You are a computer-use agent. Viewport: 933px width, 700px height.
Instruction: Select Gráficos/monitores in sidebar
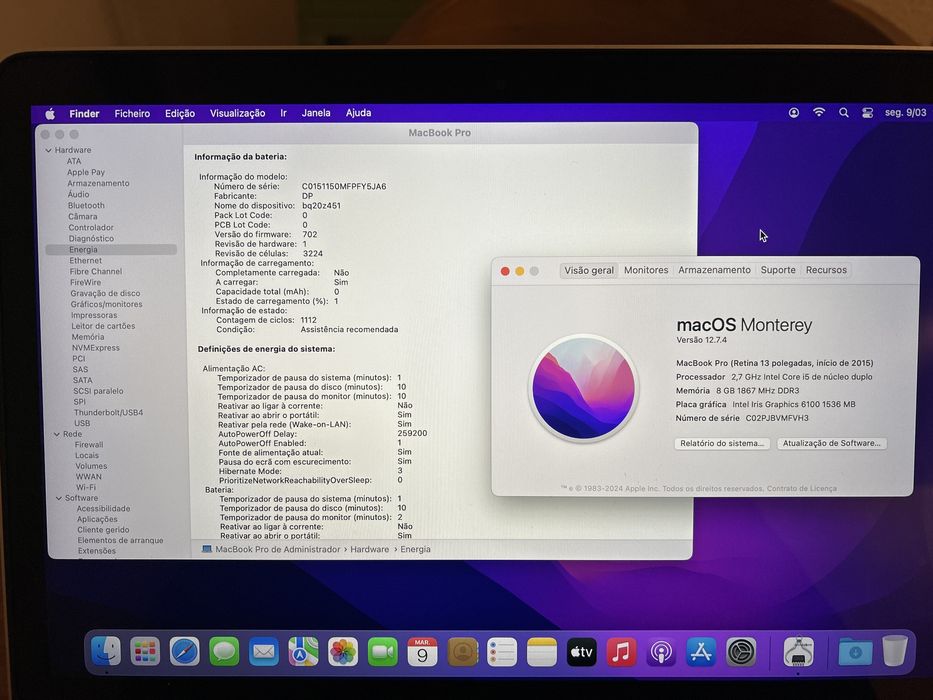107,304
